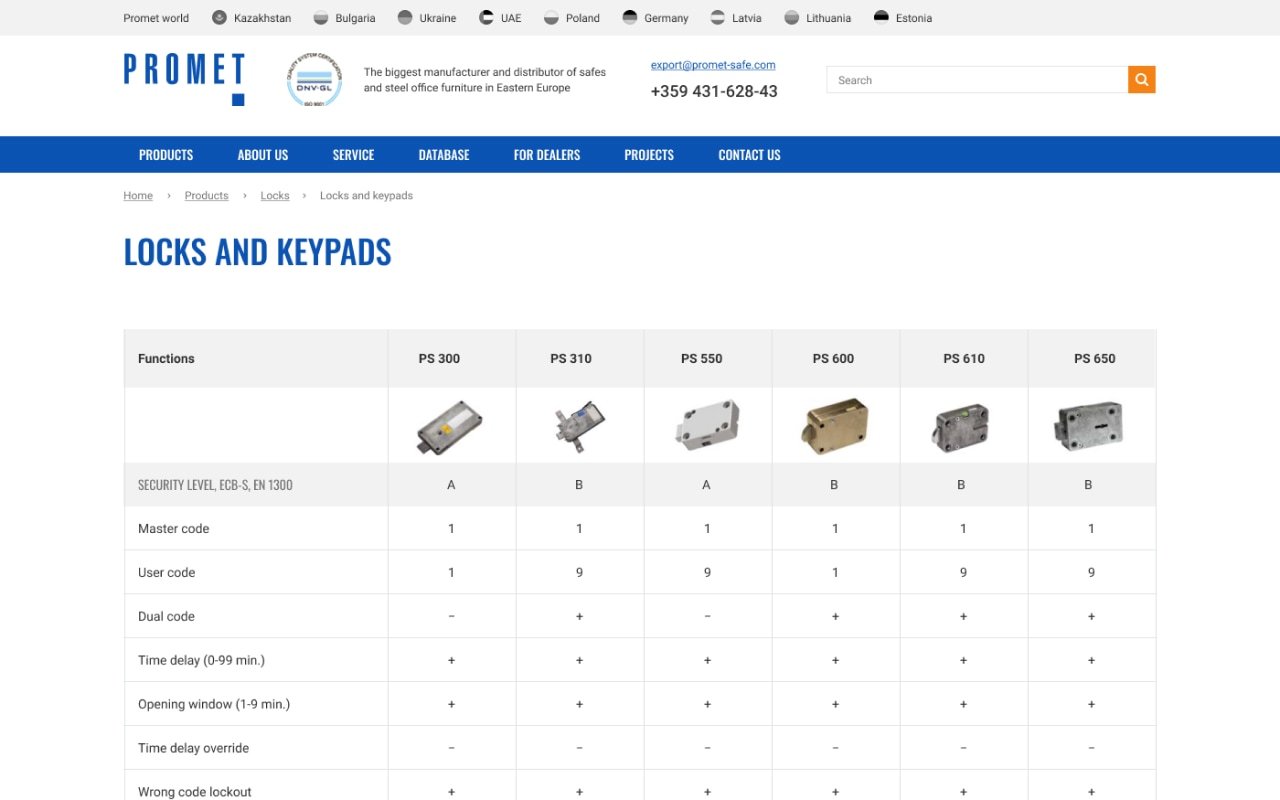The width and height of the screenshot is (1280, 800).
Task: Click the 'Time delay (0-99 min.)' row label
Action: [201, 661]
